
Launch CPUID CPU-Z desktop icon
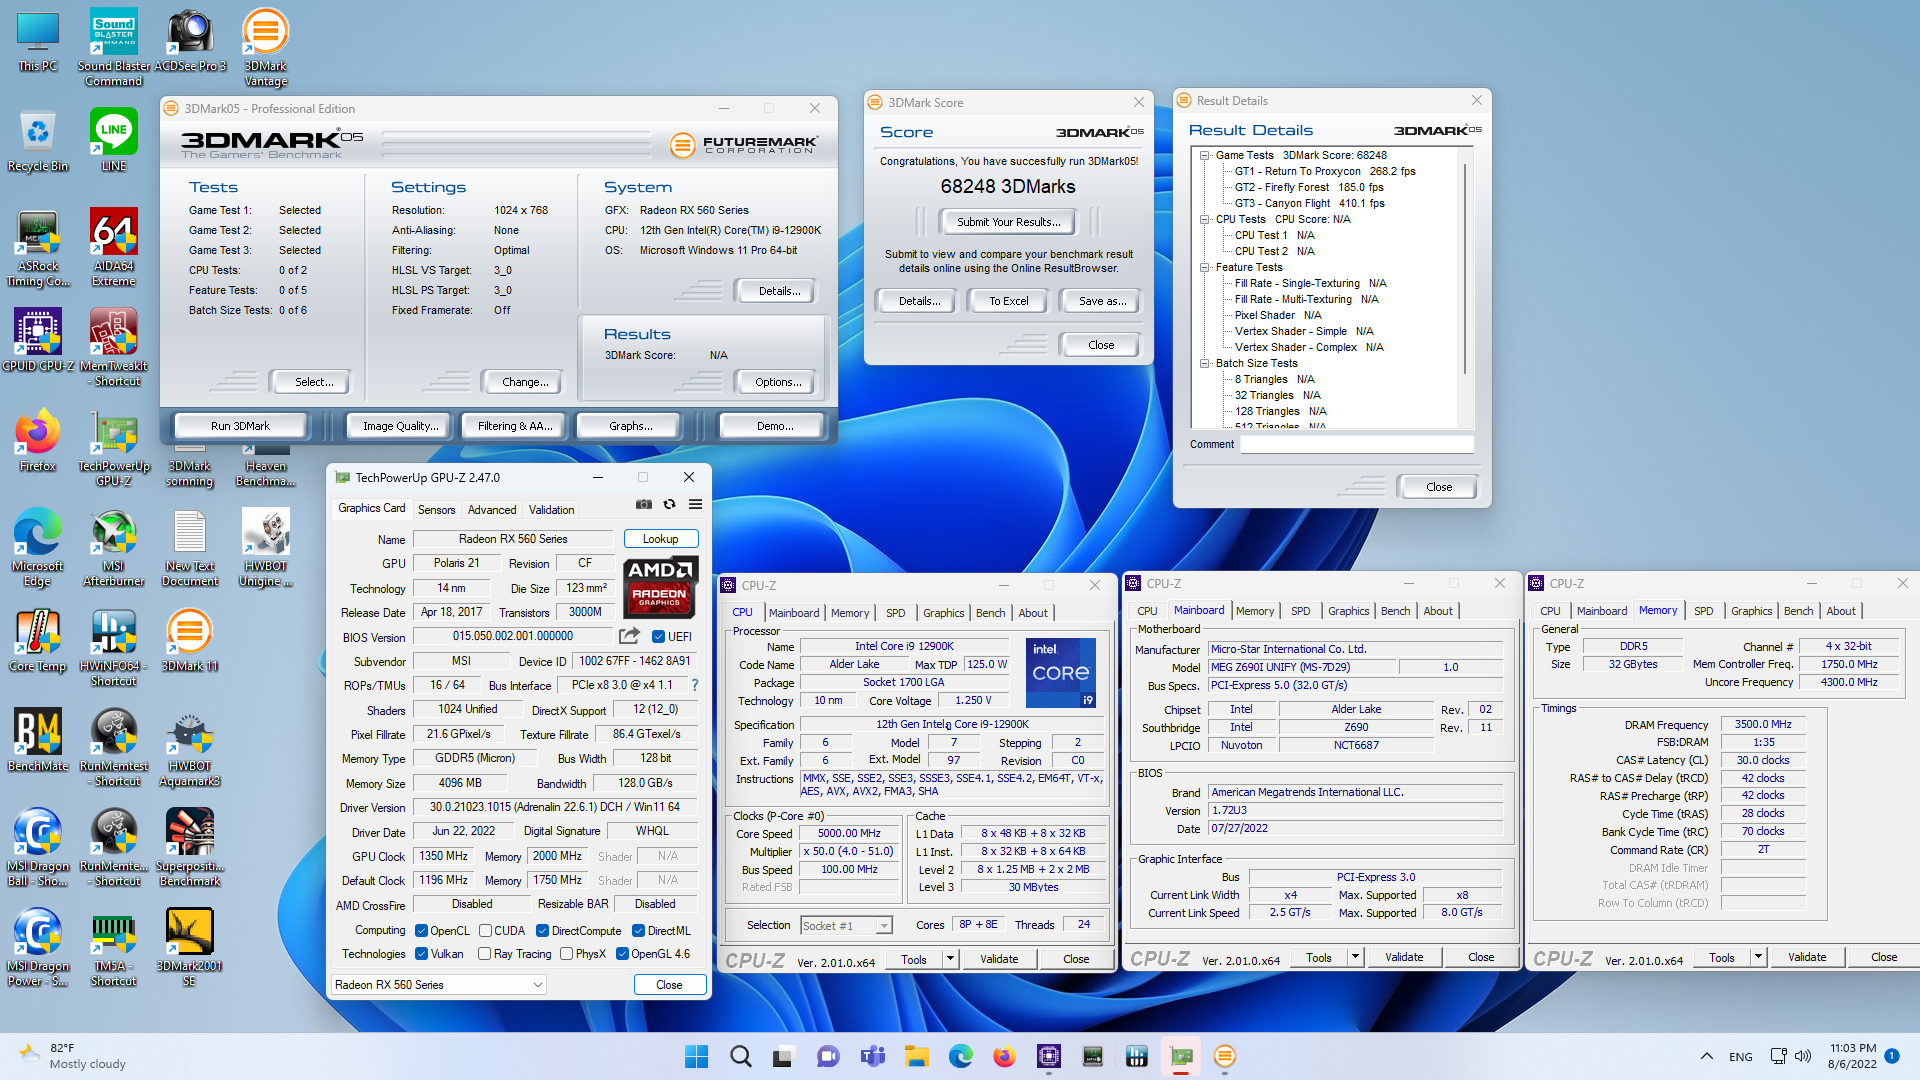point(38,340)
